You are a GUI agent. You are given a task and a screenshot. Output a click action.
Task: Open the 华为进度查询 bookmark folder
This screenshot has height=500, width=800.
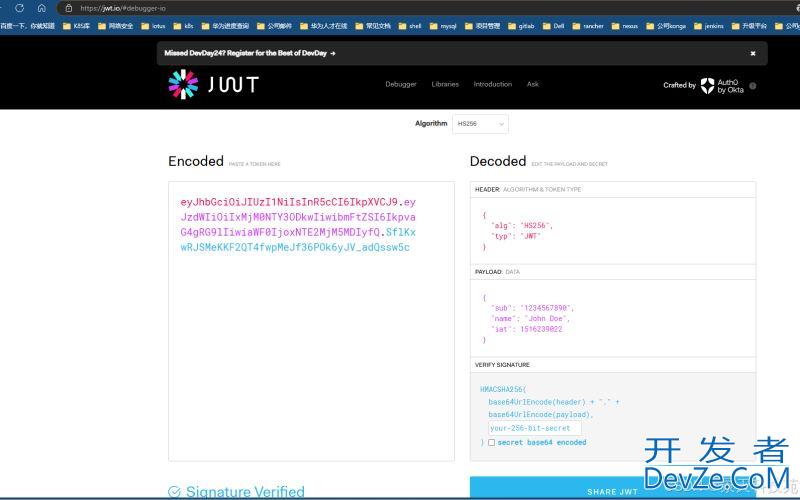pyautogui.click(x=225, y=26)
